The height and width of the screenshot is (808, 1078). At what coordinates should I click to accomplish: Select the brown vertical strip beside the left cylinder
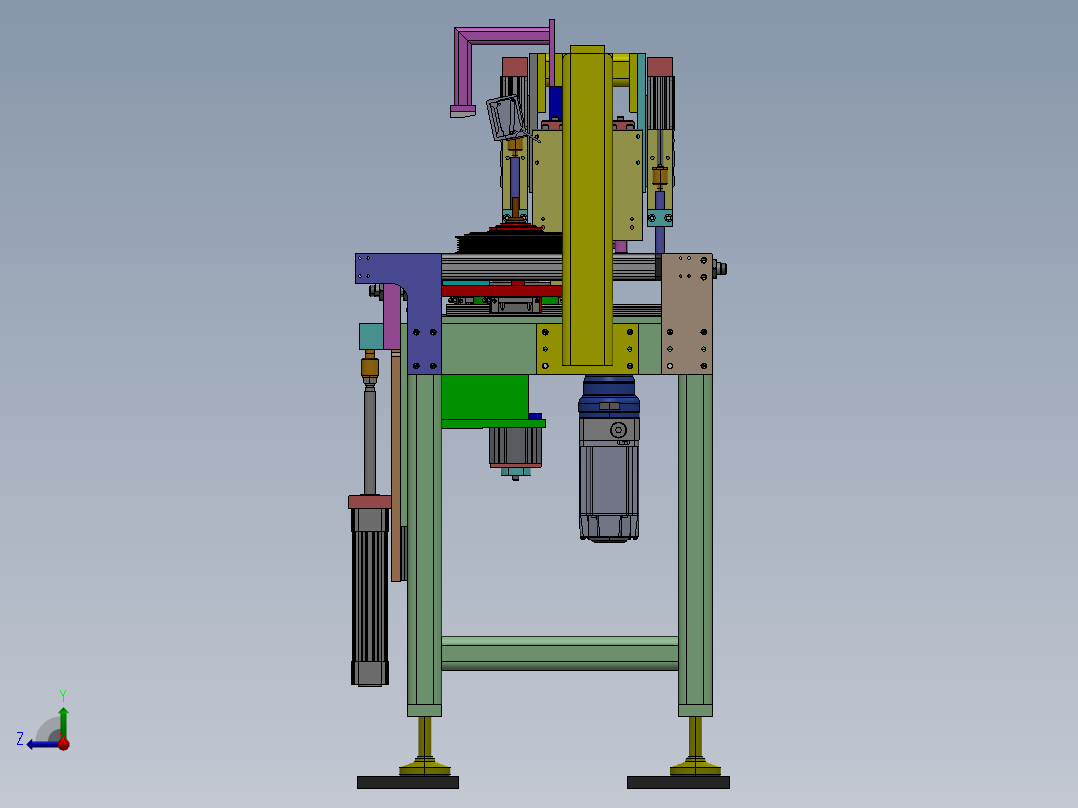pyautogui.click(x=396, y=466)
